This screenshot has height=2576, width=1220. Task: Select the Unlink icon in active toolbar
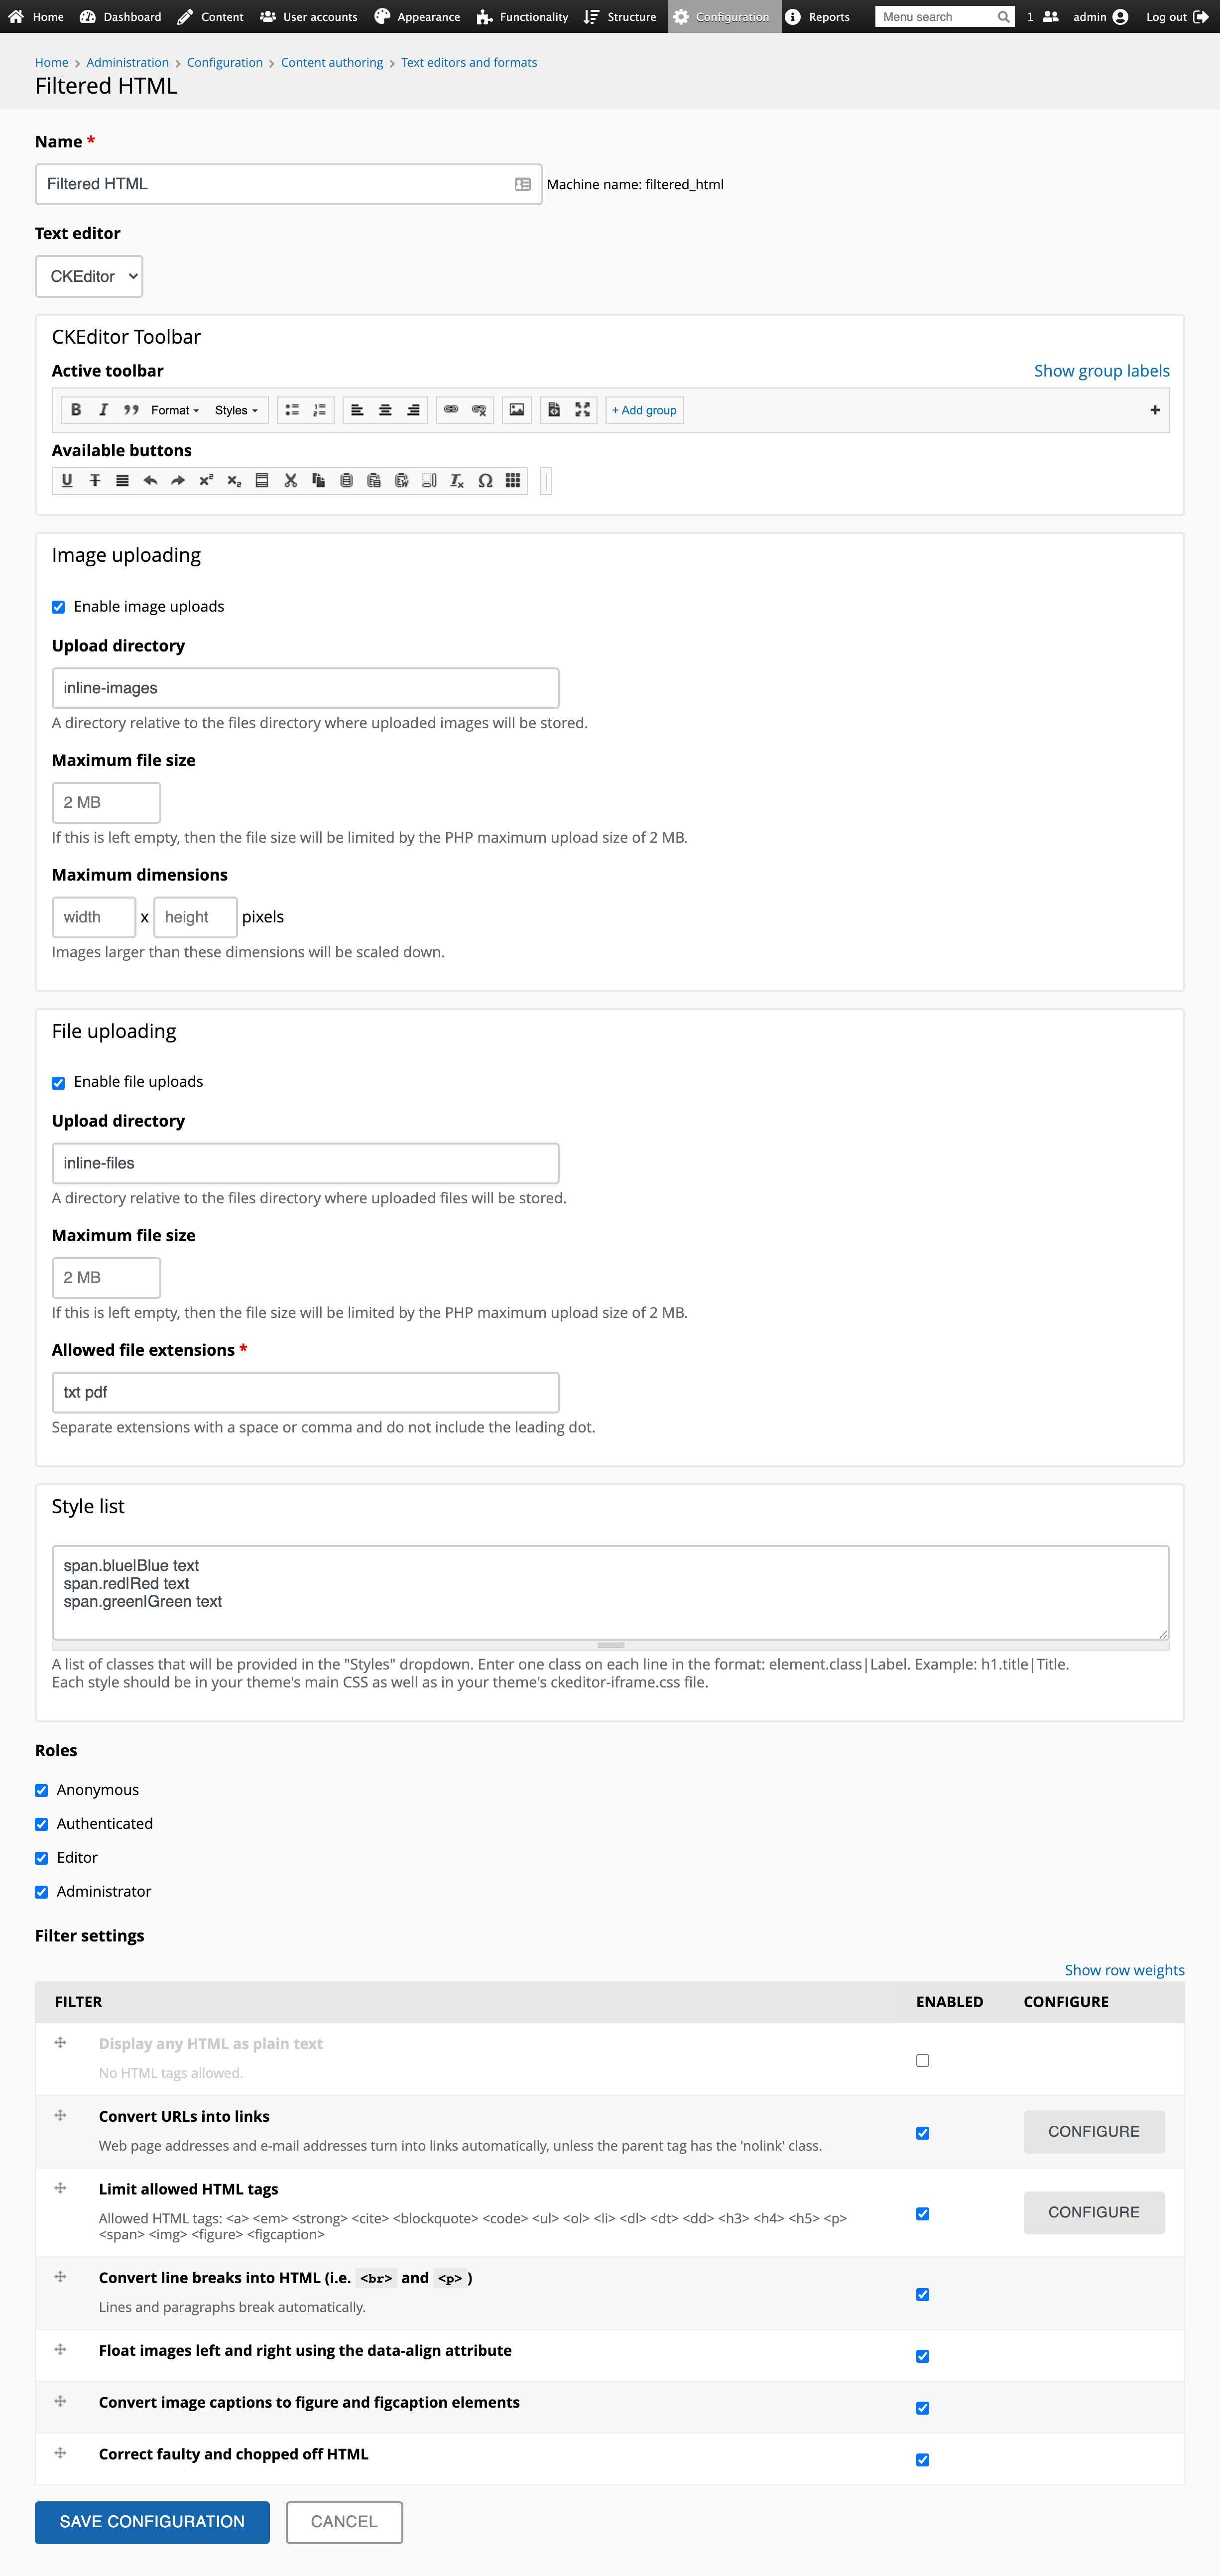tap(479, 410)
